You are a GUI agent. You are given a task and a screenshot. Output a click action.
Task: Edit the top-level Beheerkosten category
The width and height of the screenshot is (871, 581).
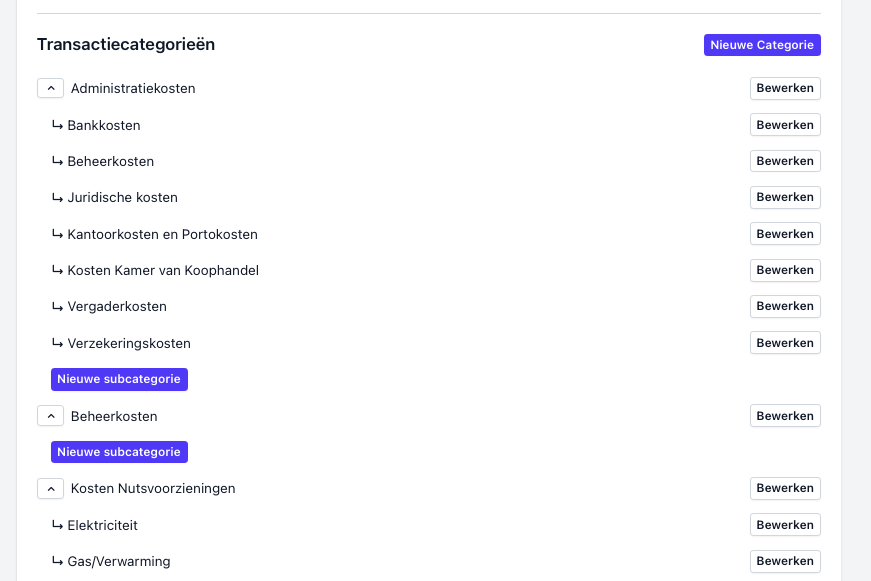785,416
